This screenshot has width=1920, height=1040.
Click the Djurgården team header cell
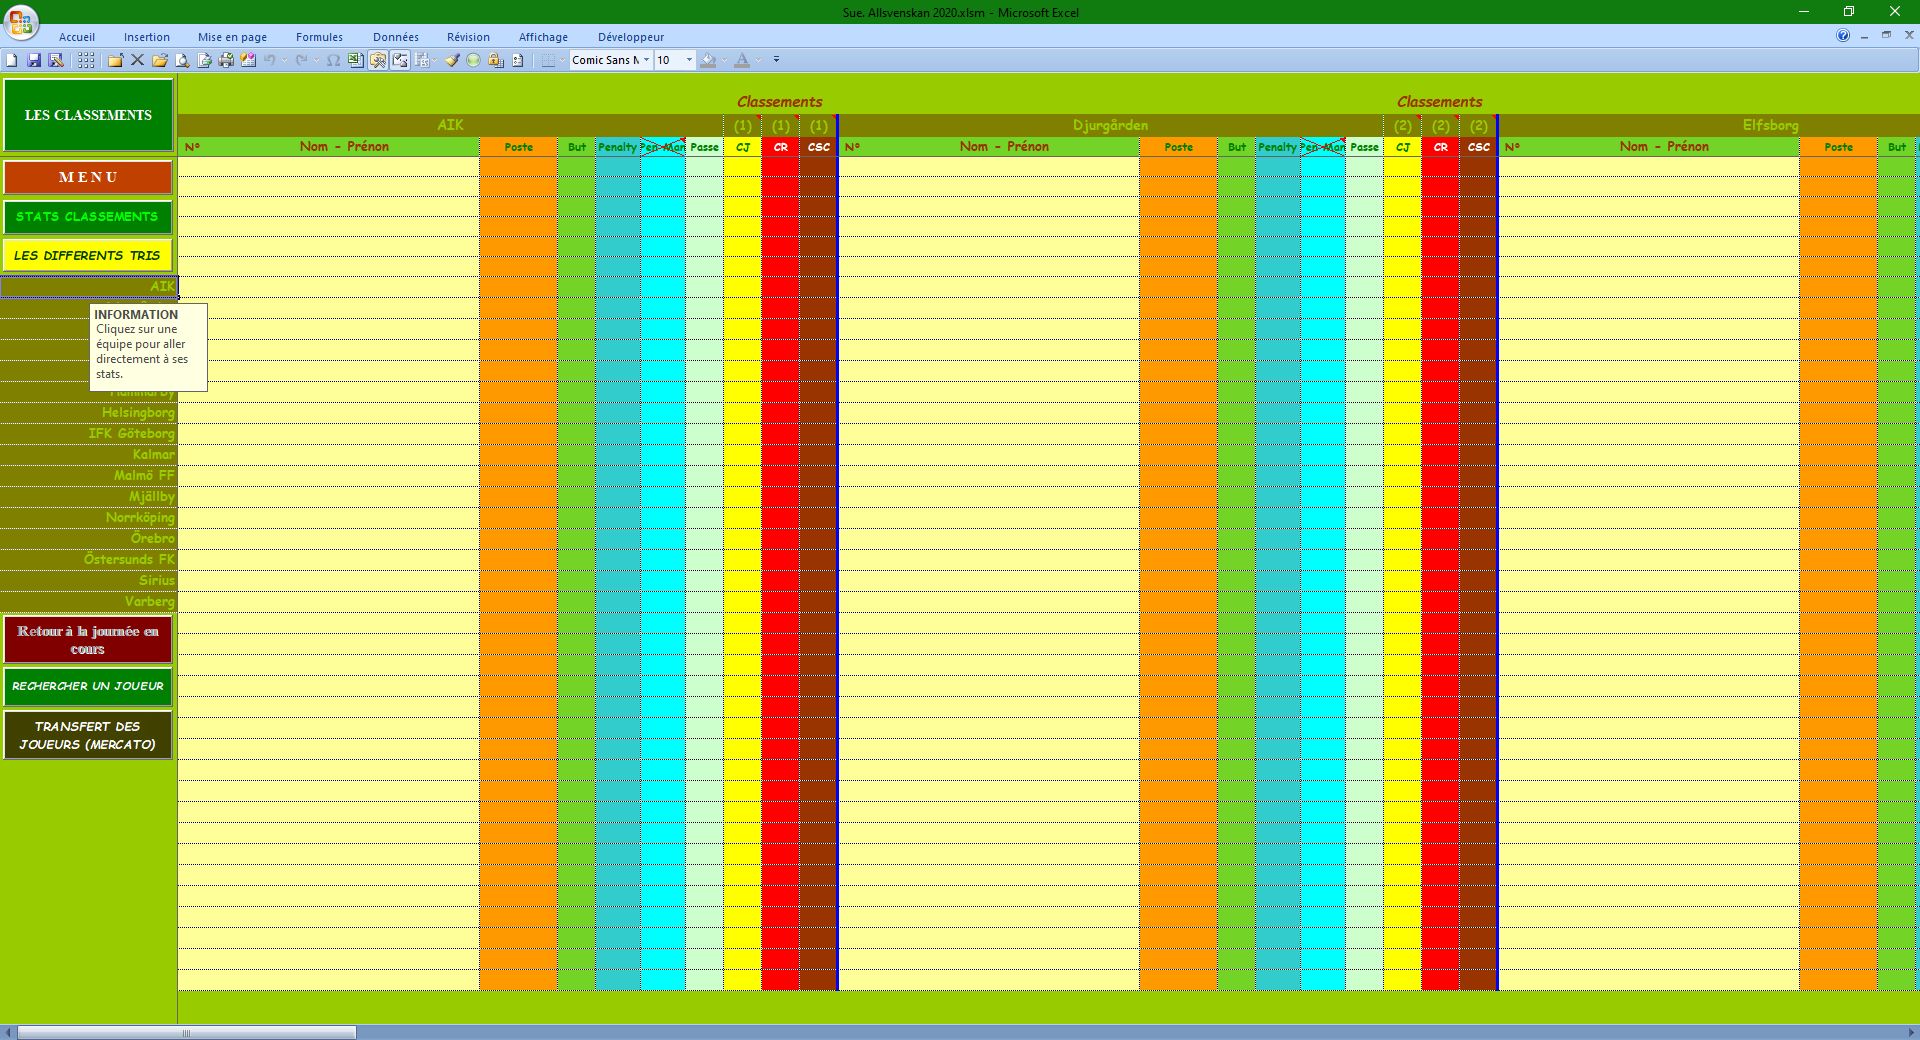click(1110, 125)
